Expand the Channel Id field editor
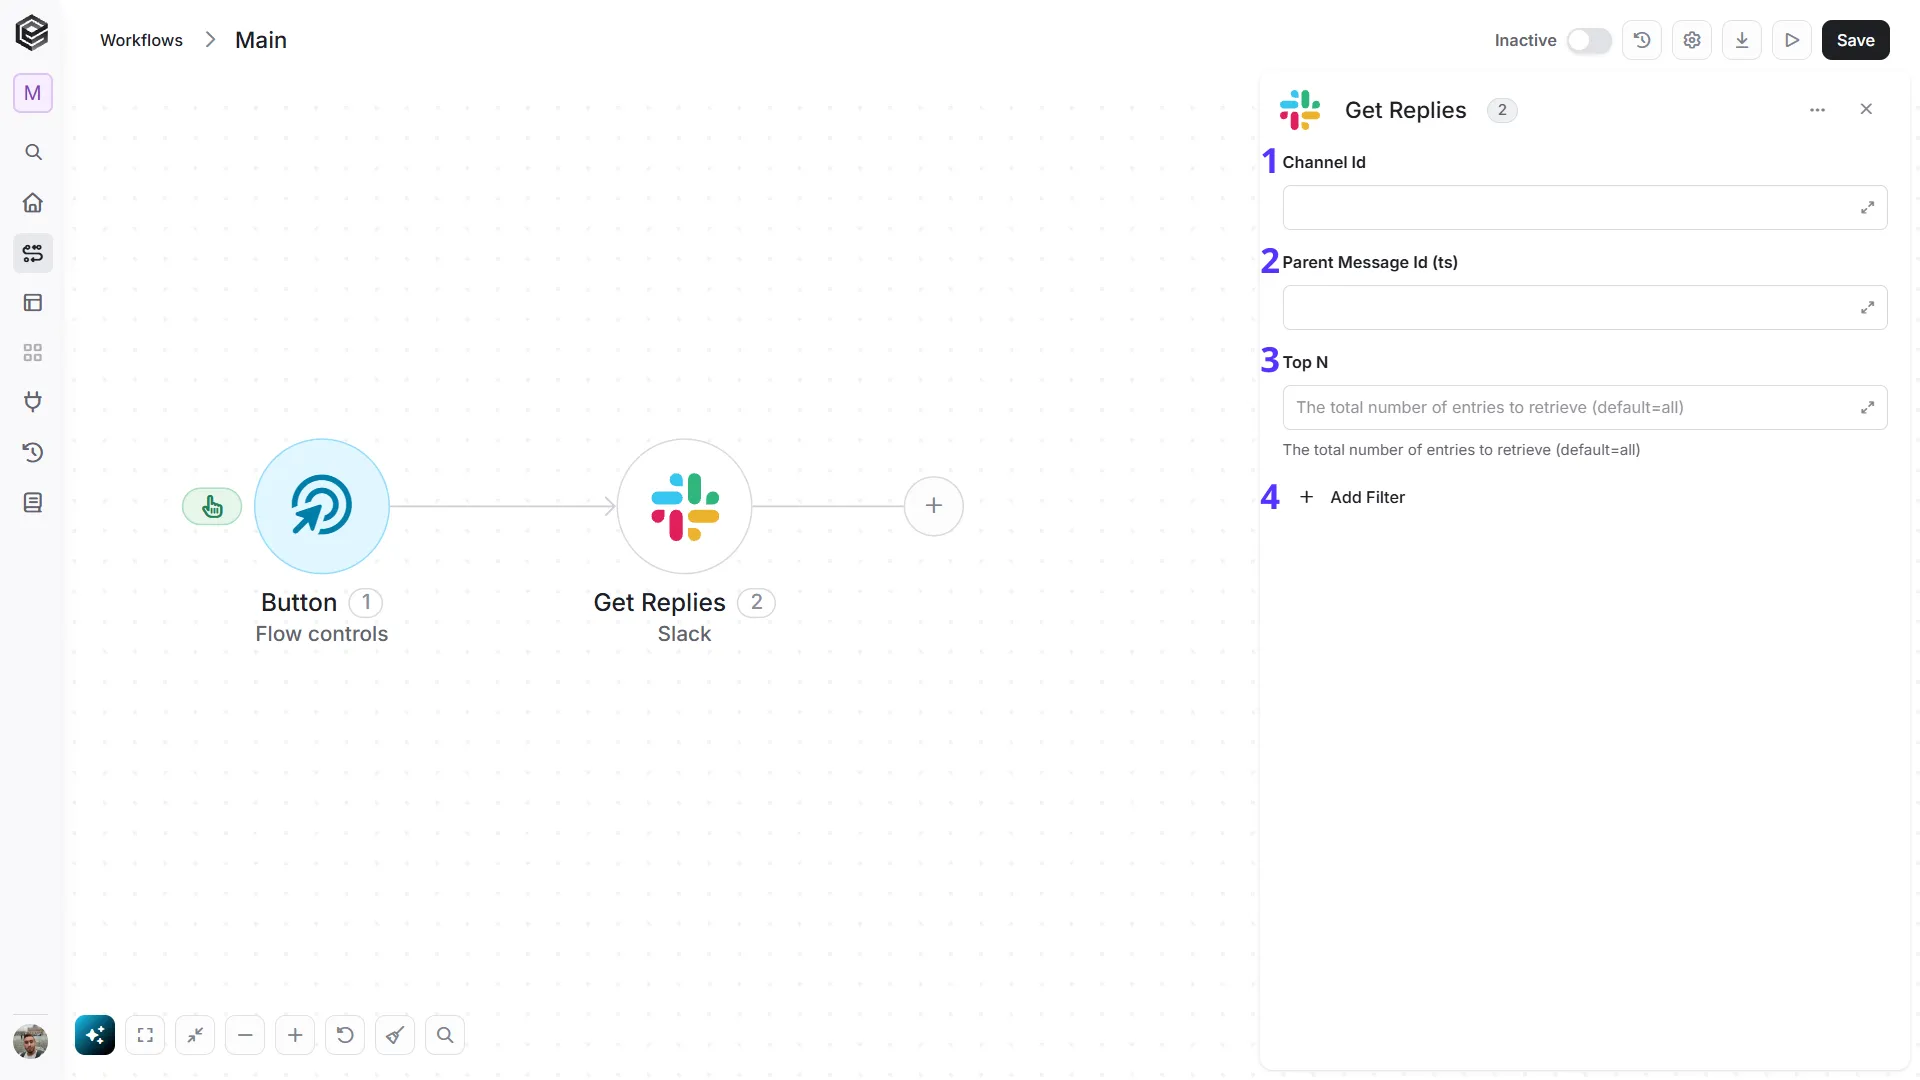The image size is (1920, 1080). click(1867, 208)
